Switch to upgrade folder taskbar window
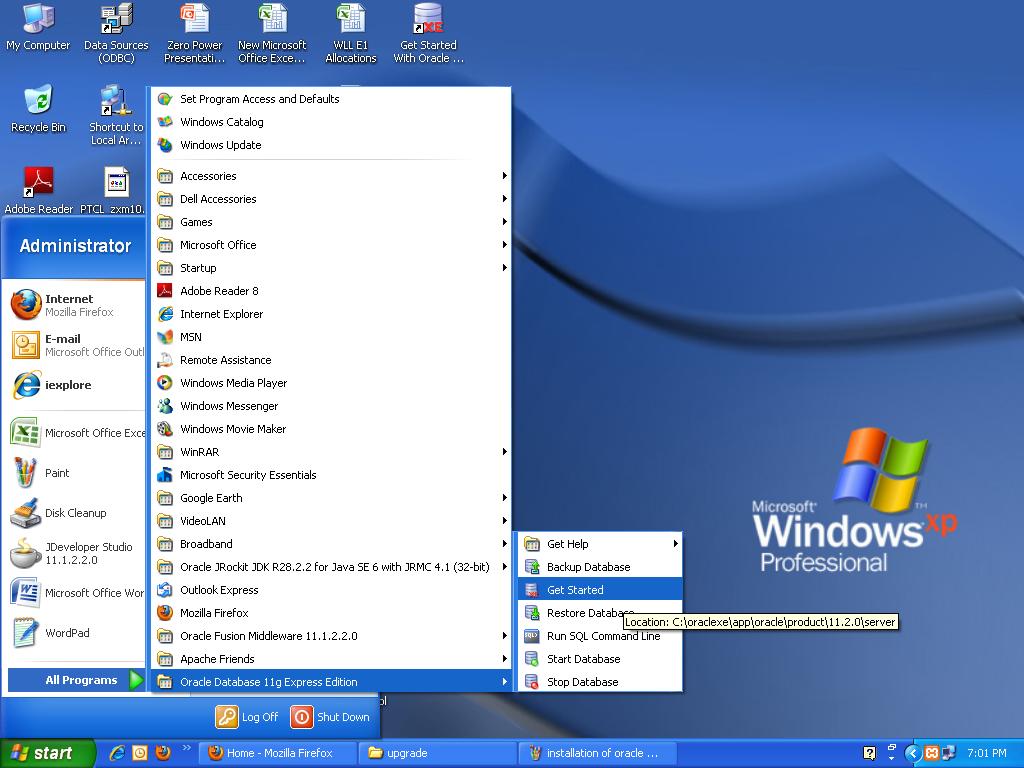This screenshot has height=768, width=1024. tap(438, 753)
